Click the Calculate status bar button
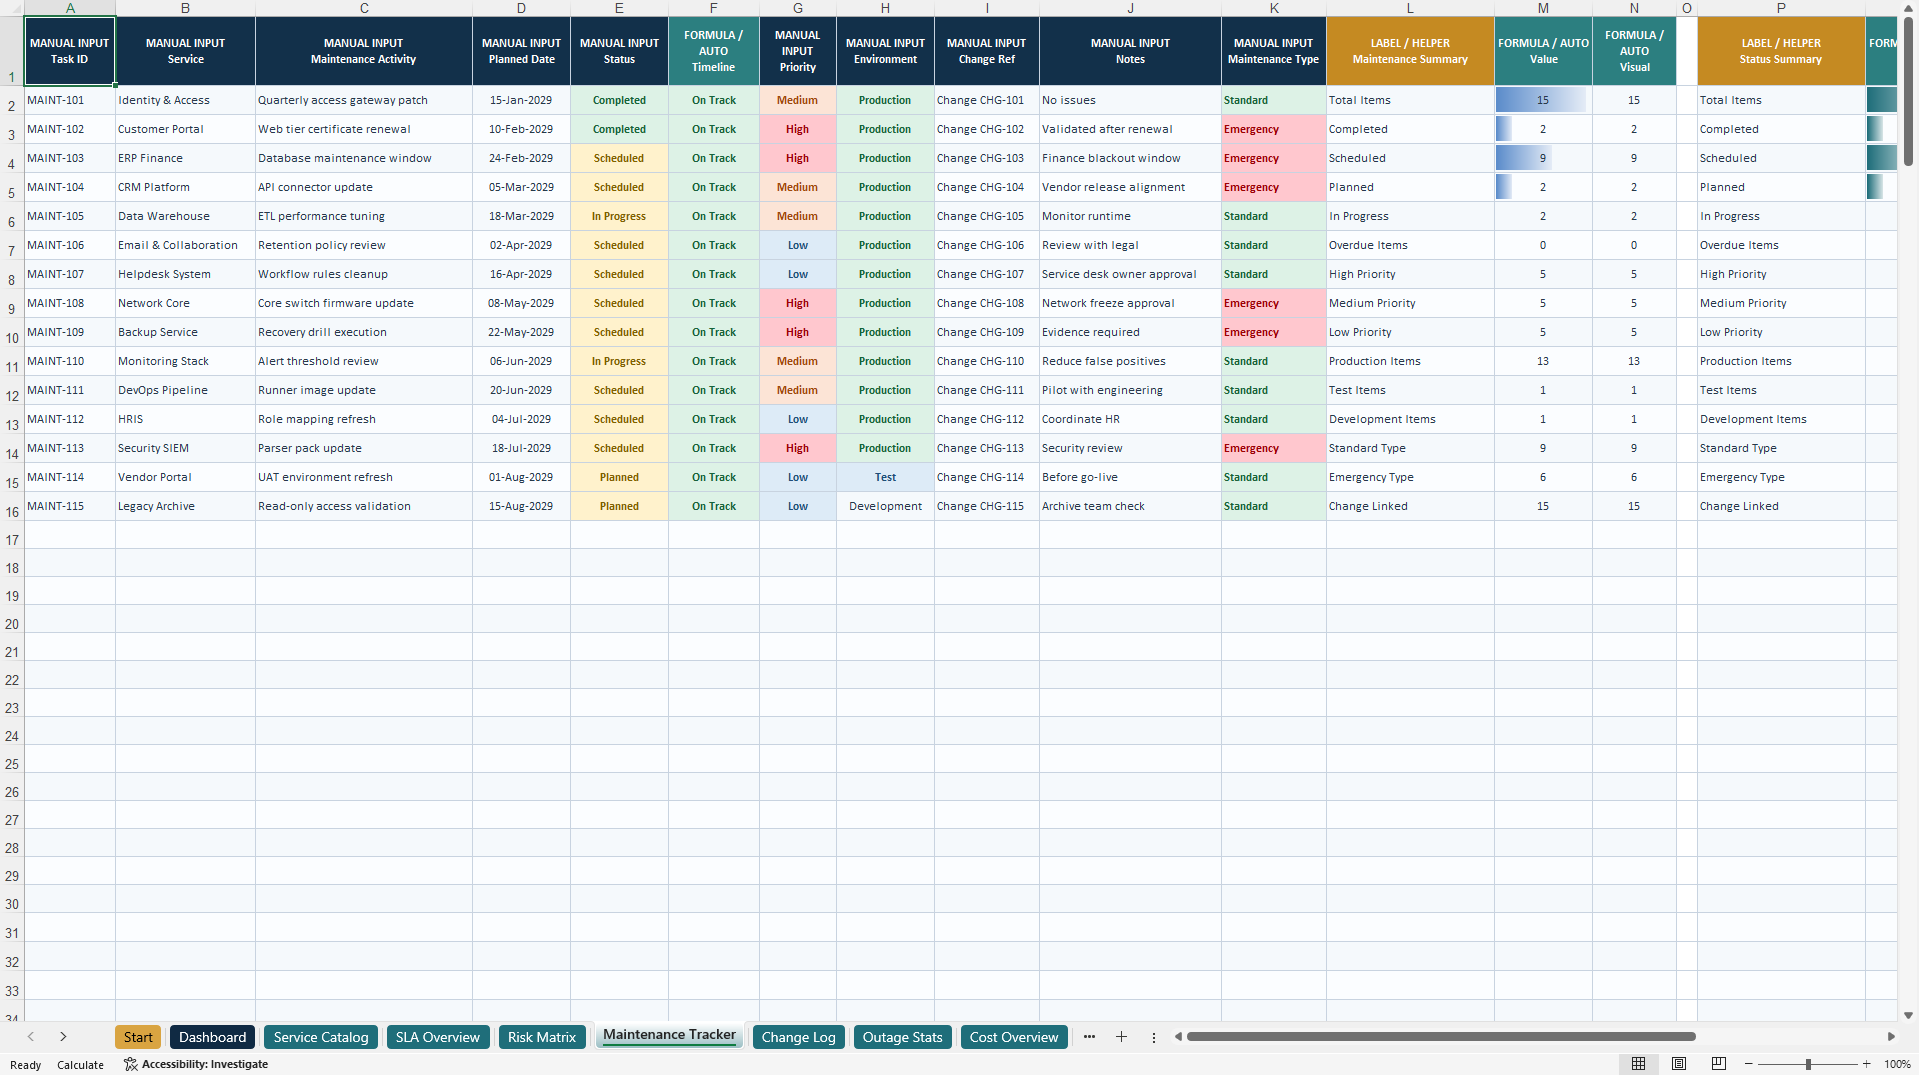The height and width of the screenshot is (1075, 1919). pos(80,1065)
